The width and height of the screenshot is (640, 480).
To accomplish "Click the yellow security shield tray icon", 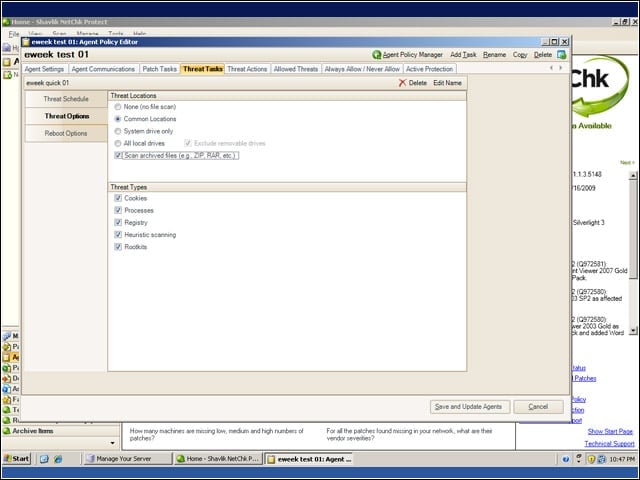I will pyautogui.click(x=591, y=459).
